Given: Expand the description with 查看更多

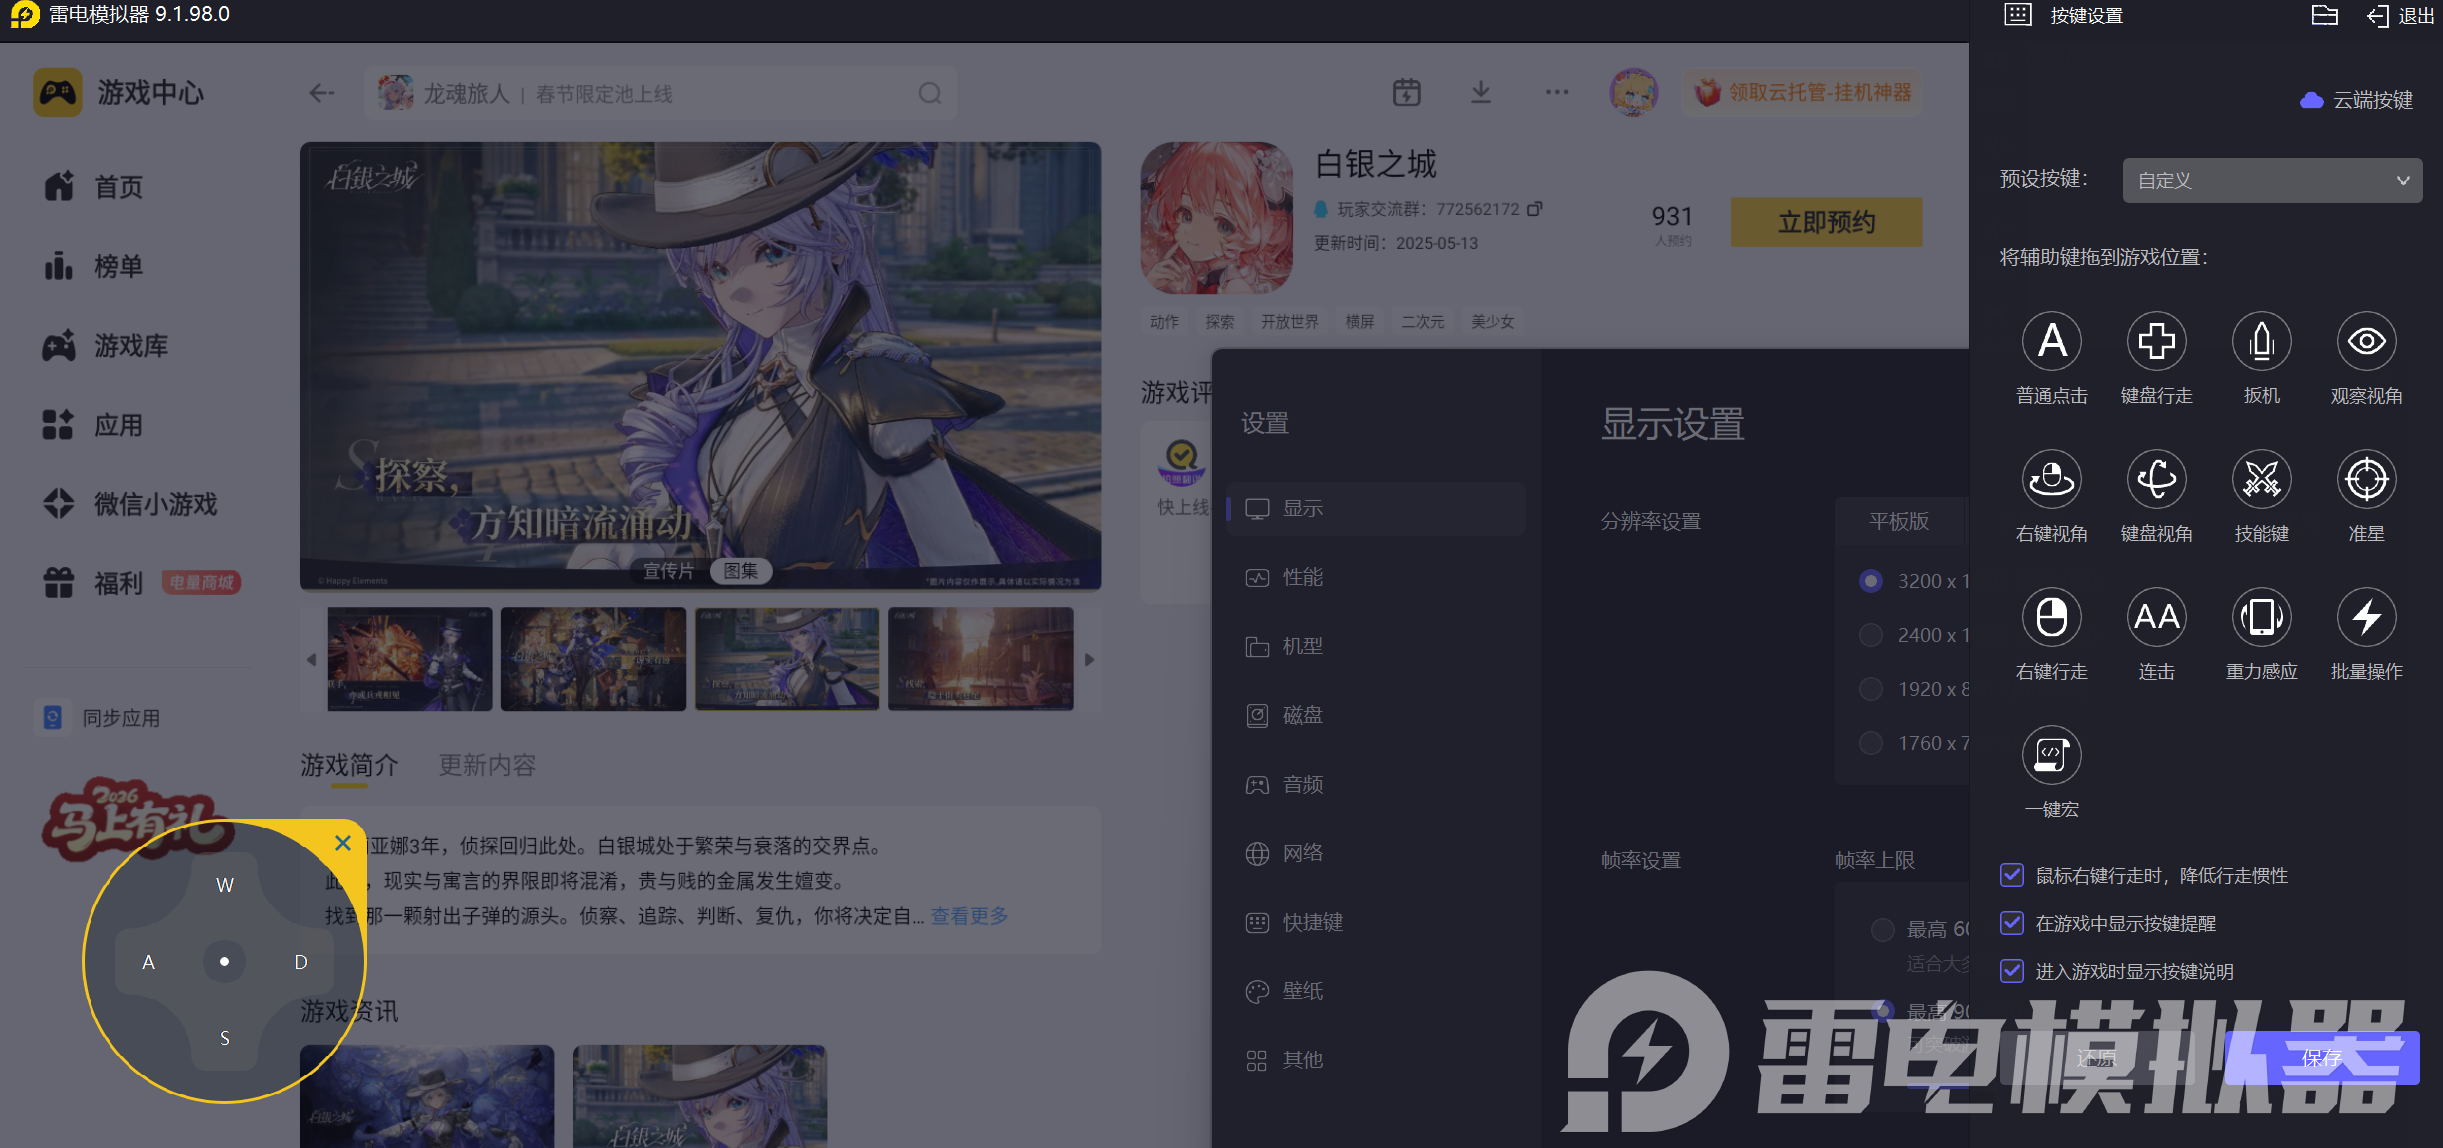Looking at the screenshot, I should click(x=969, y=916).
